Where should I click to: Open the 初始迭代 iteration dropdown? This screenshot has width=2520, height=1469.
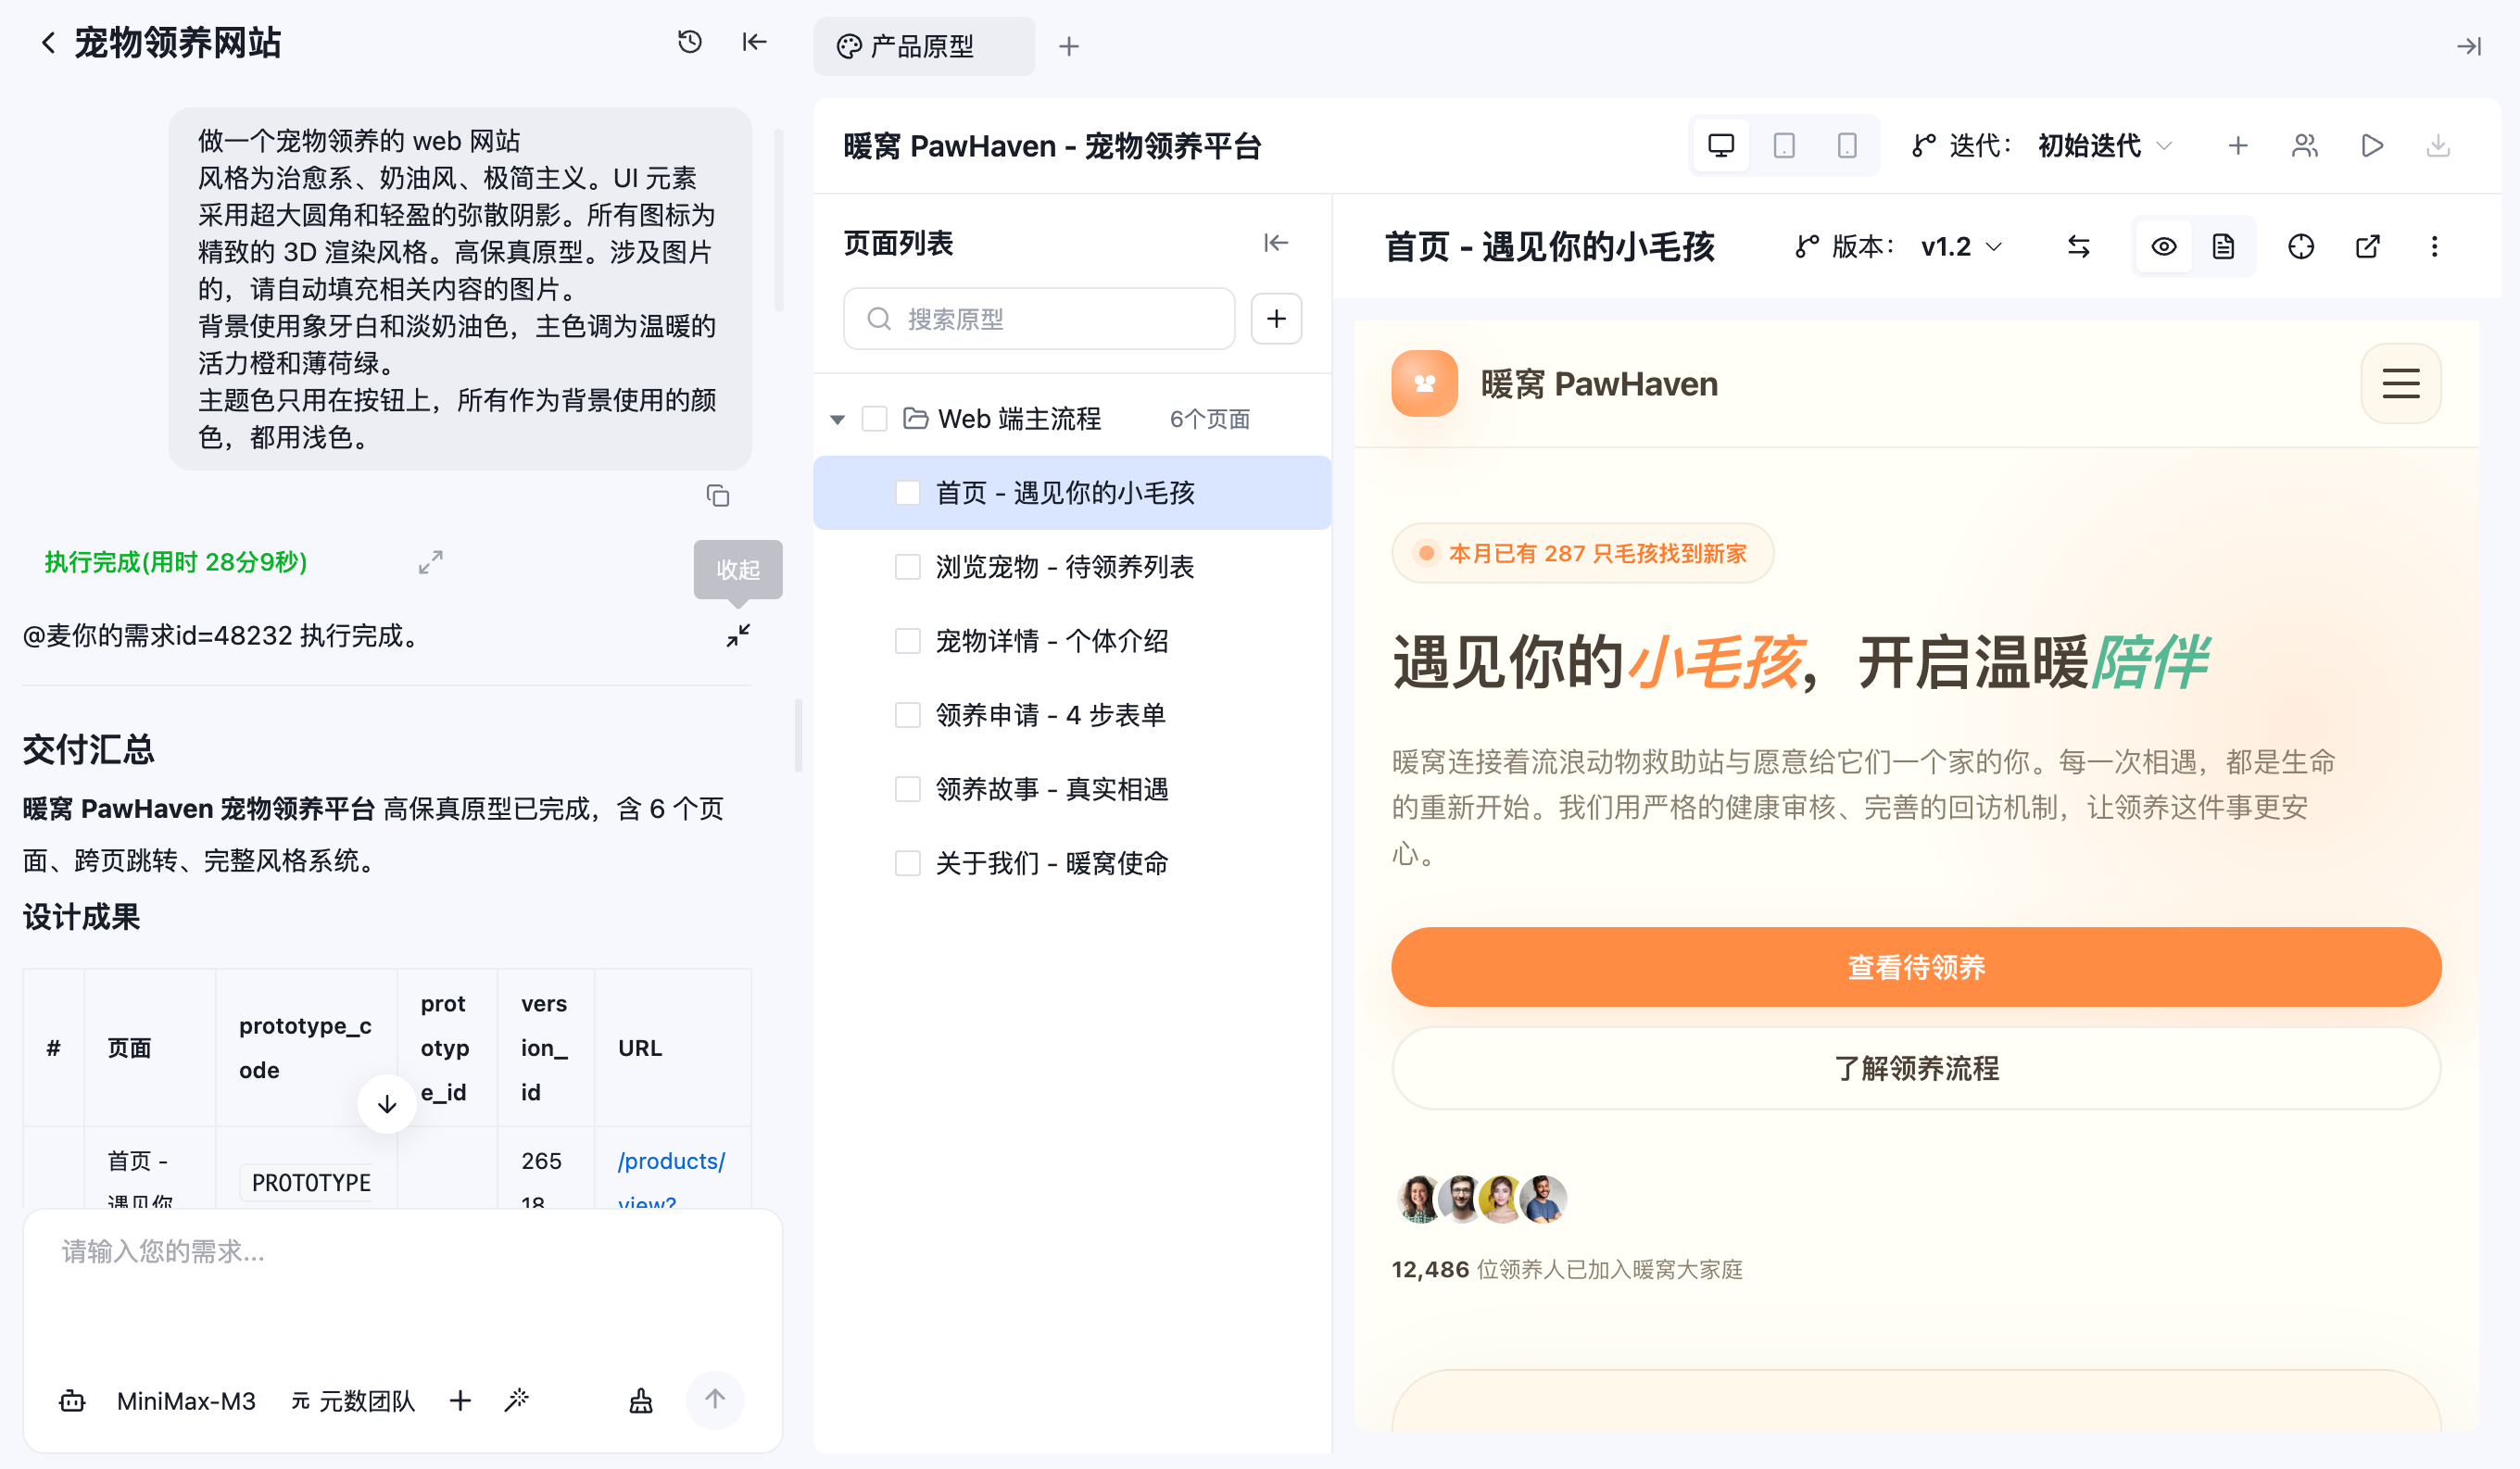[2104, 146]
